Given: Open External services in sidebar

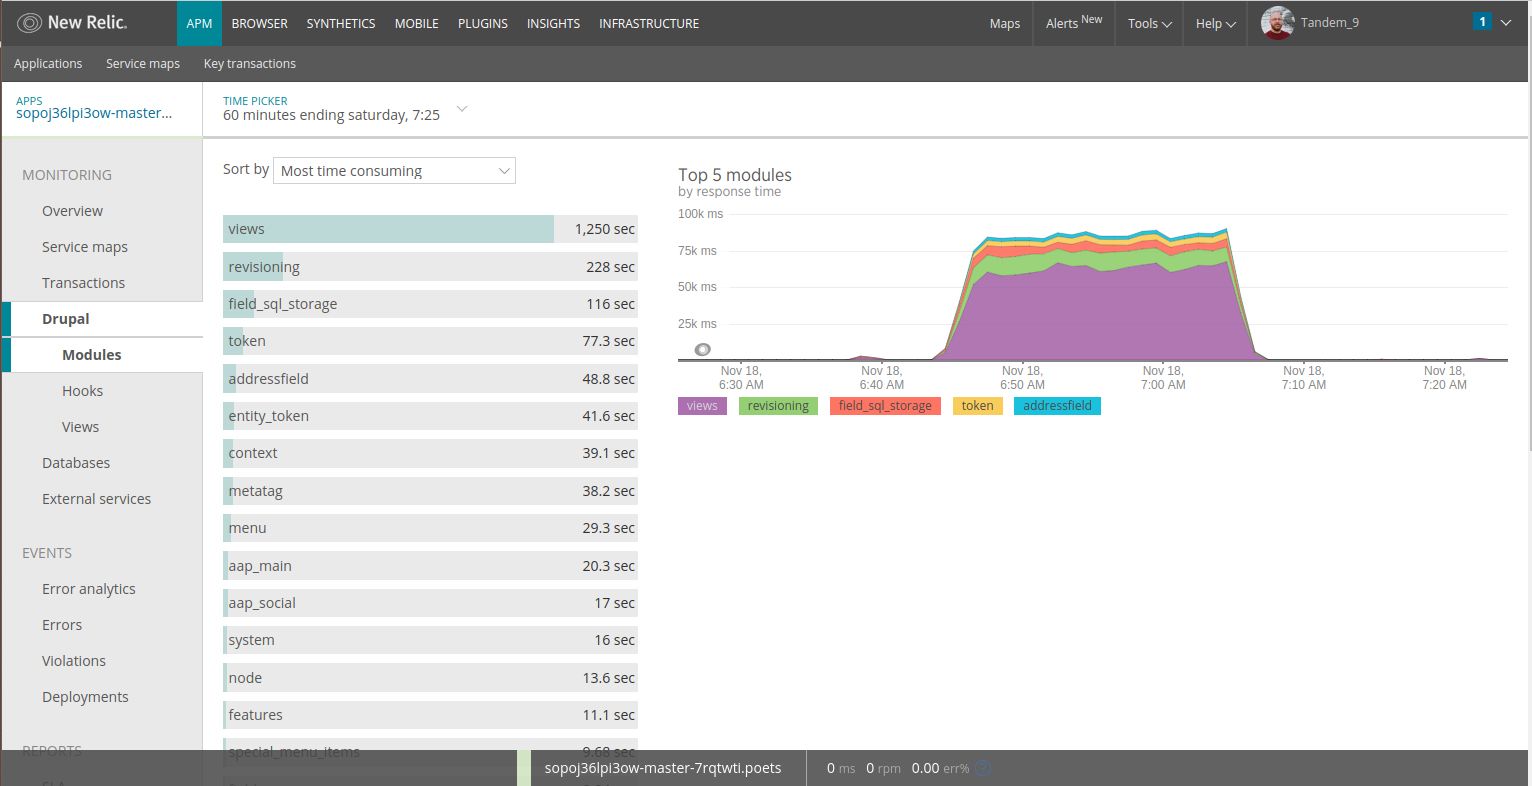Looking at the screenshot, I should (96, 499).
